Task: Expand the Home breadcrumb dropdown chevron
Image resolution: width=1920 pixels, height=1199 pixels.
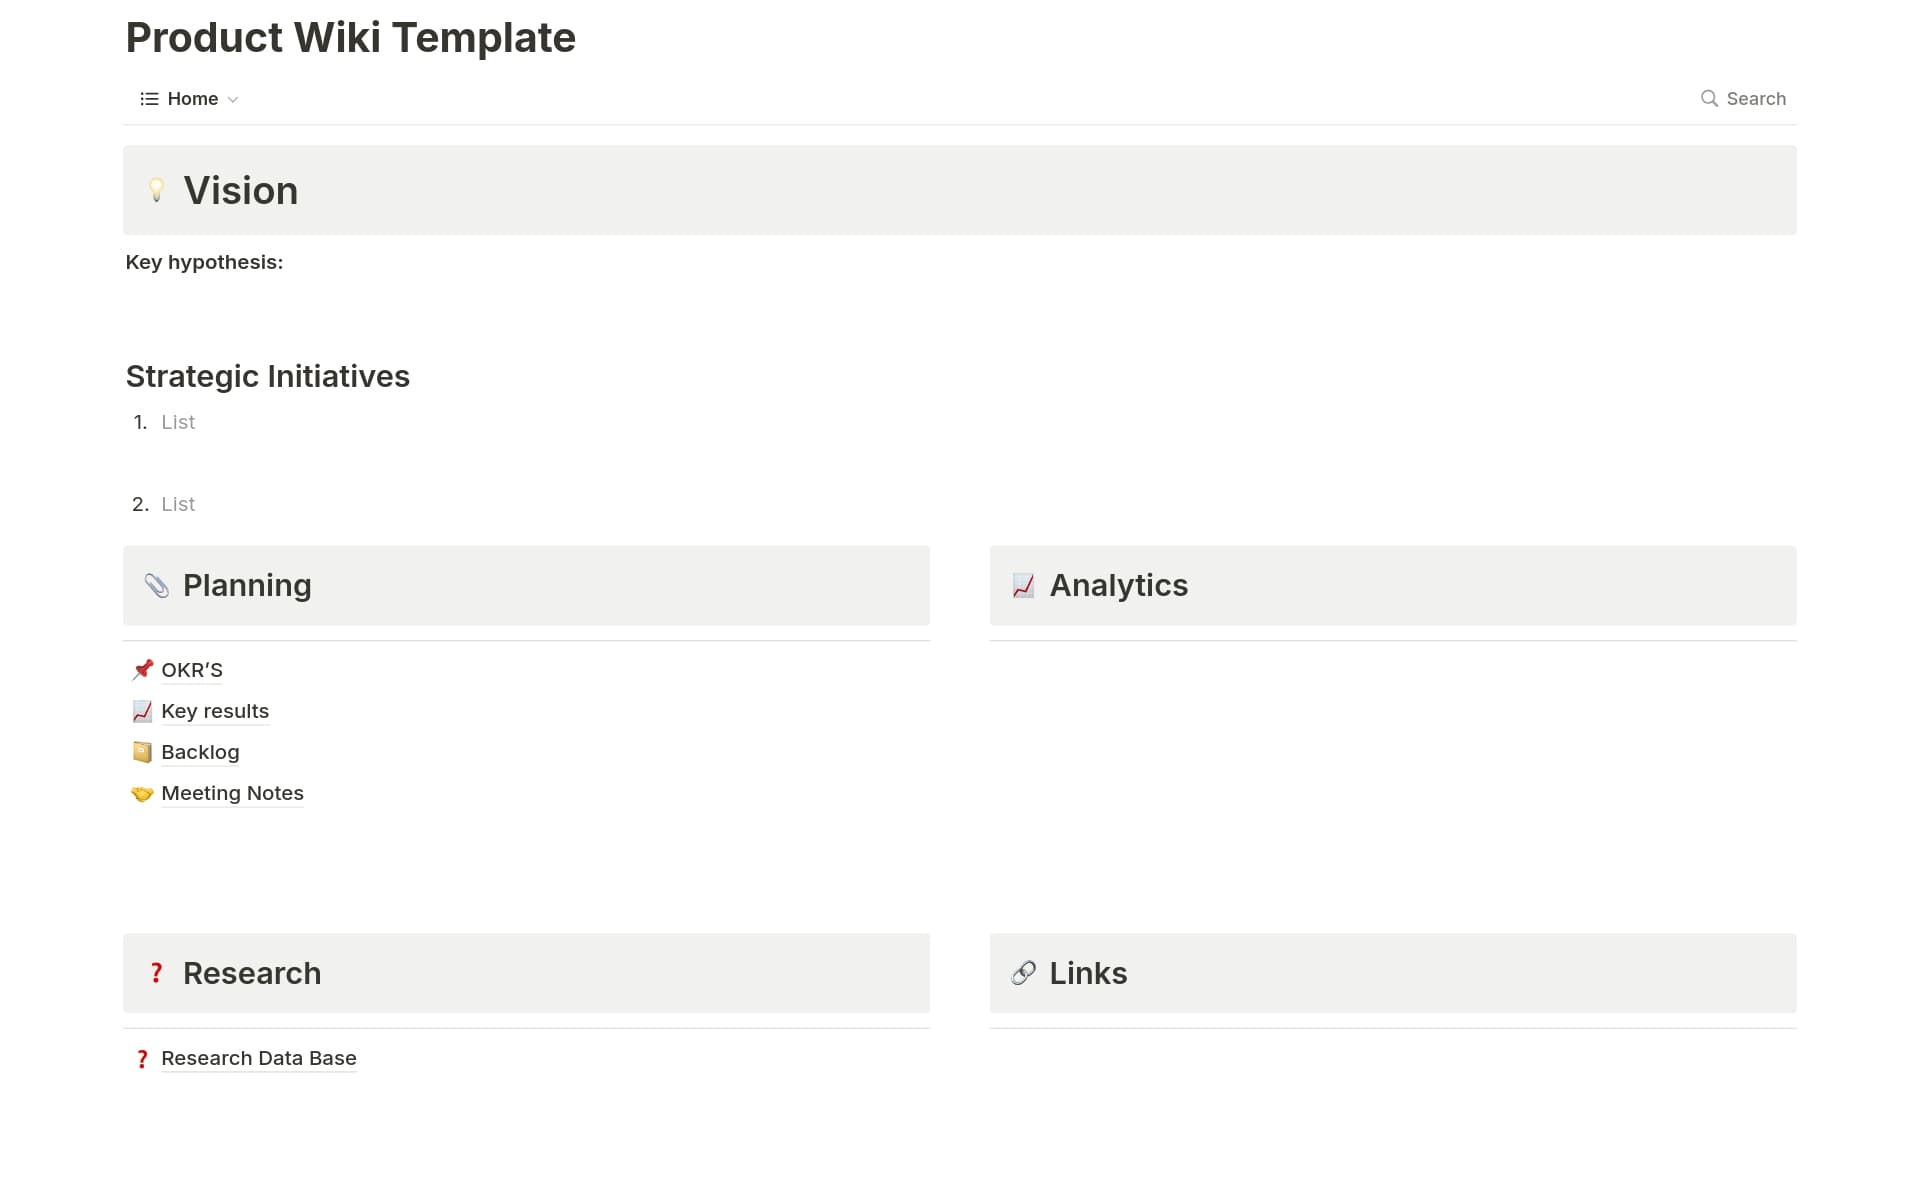Action: pyautogui.click(x=233, y=99)
